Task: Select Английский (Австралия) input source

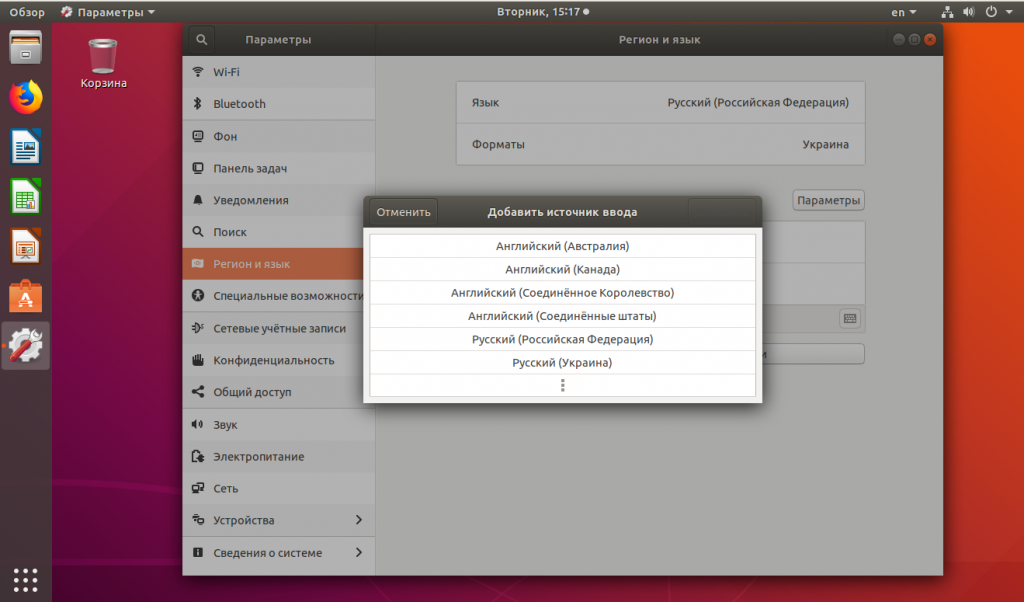Action: [x=562, y=246]
